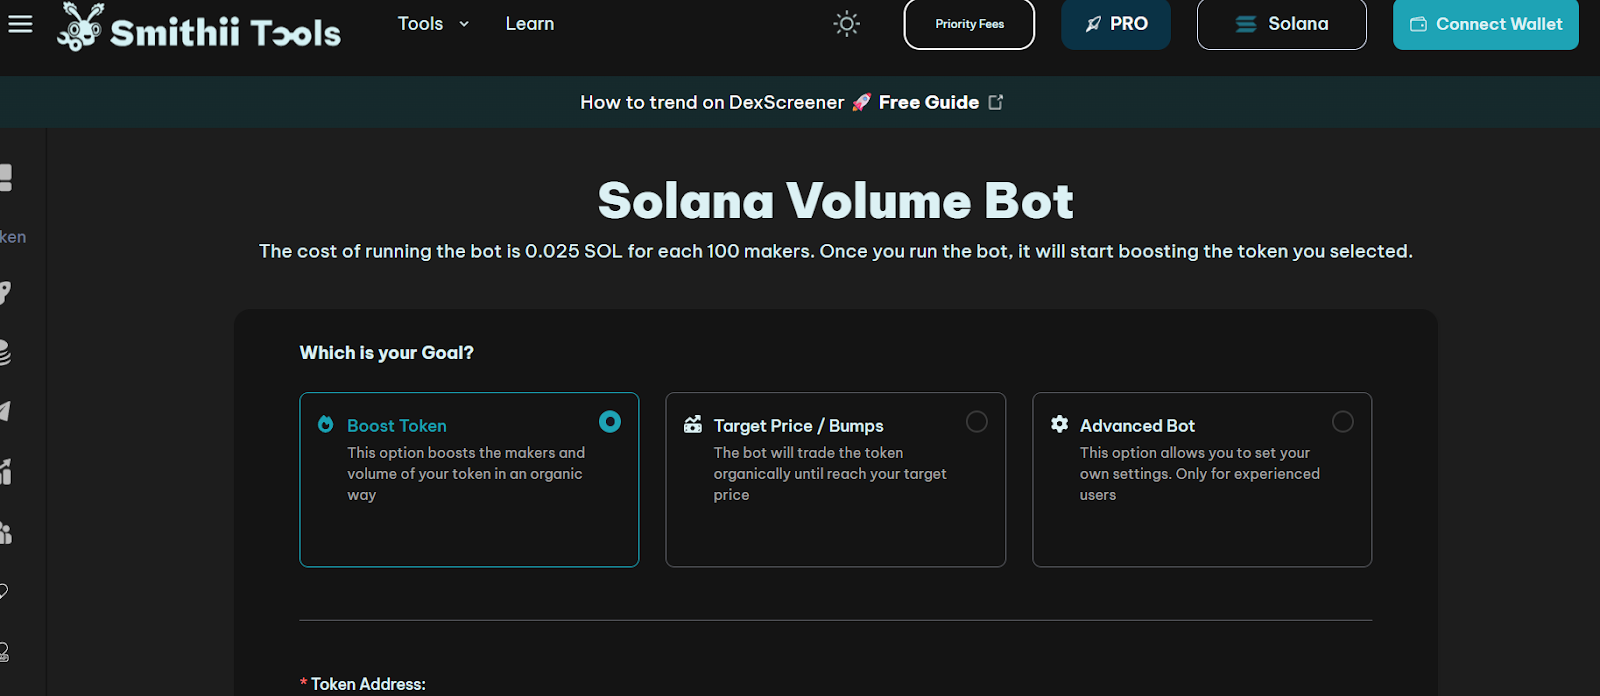Select the Advanced Bot radio button

point(1342,422)
